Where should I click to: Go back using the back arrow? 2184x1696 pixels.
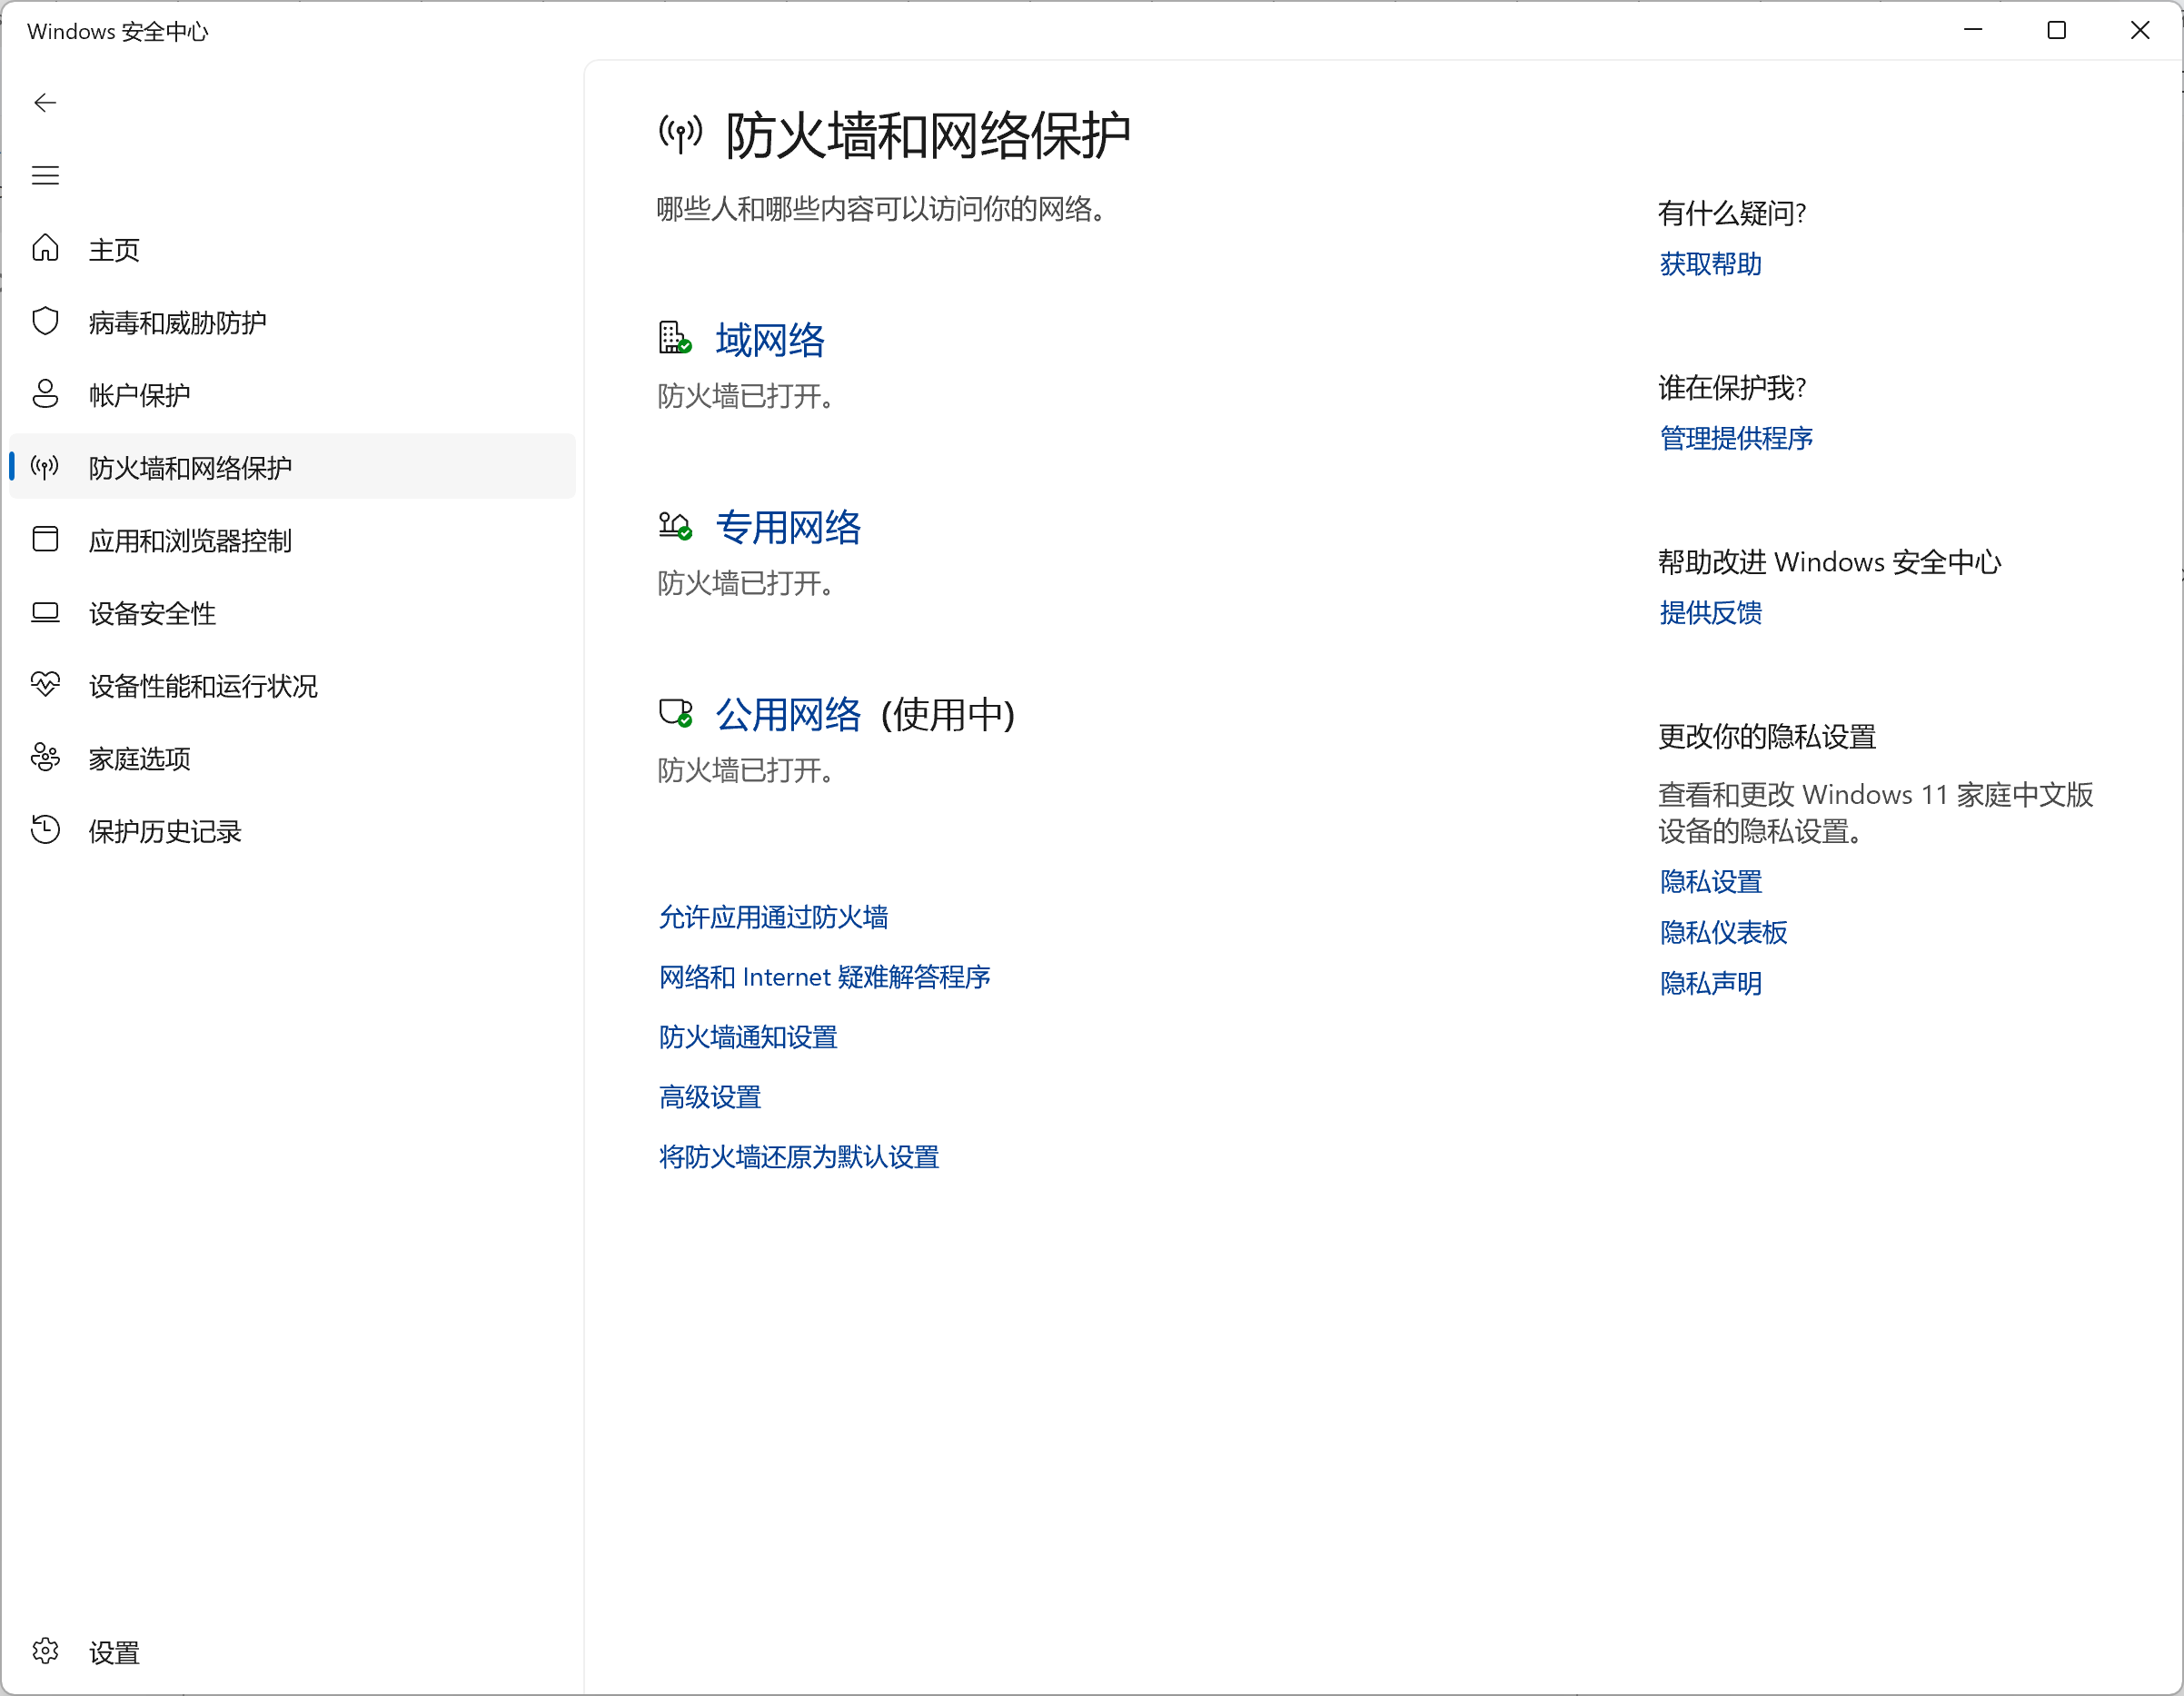tap(45, 102)
